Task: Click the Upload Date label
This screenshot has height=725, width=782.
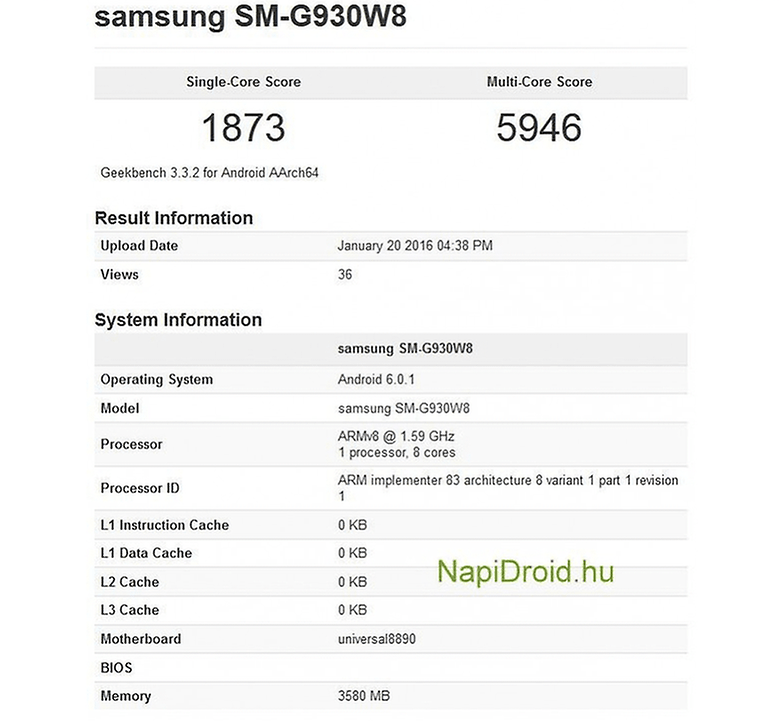Action: pyautogui.click(x=139, y=246)
